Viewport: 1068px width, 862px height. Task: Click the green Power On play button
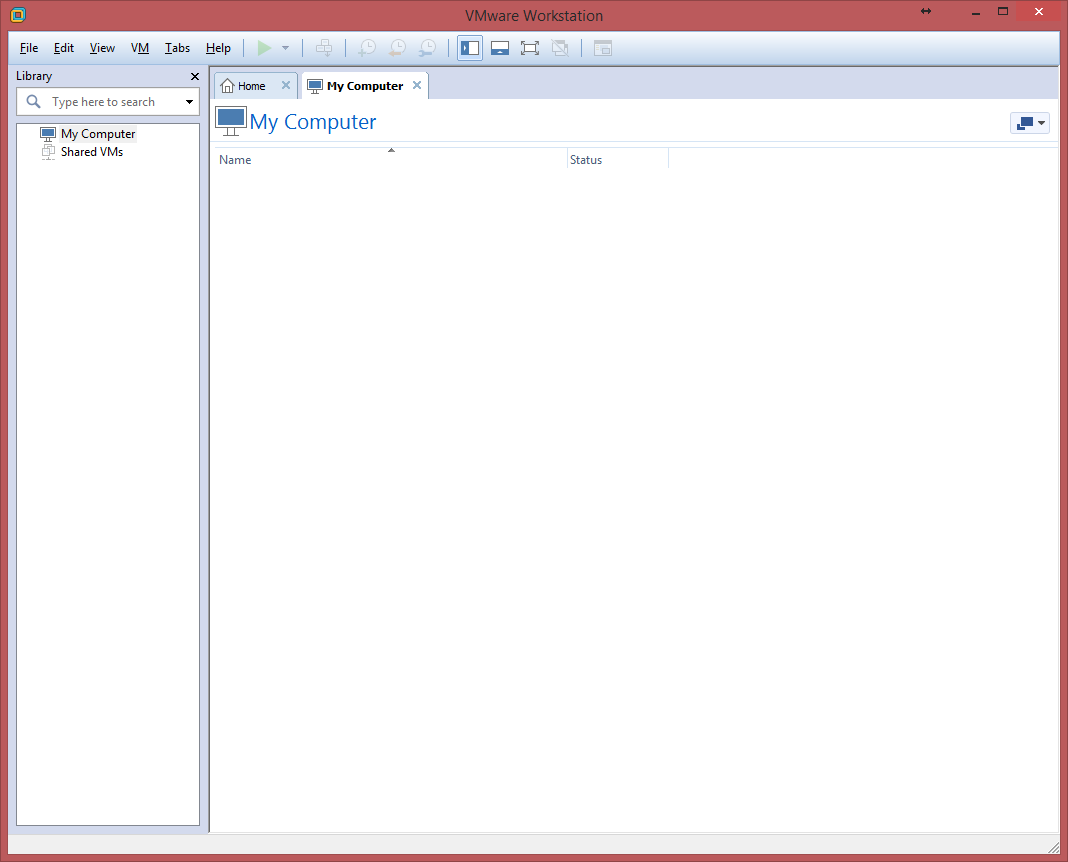pos(264,48)
